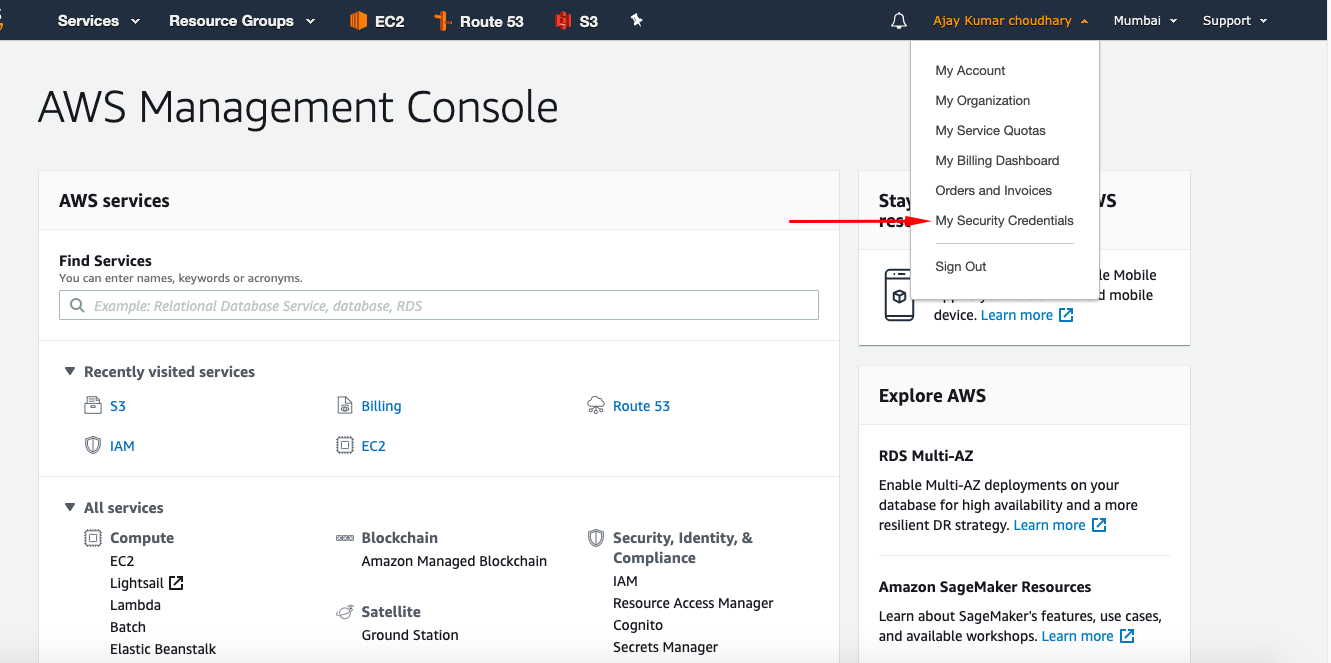Click the mobile device icon in the Stay connected card
This screenshot has width=1331, height=663.
click(899, 295)
